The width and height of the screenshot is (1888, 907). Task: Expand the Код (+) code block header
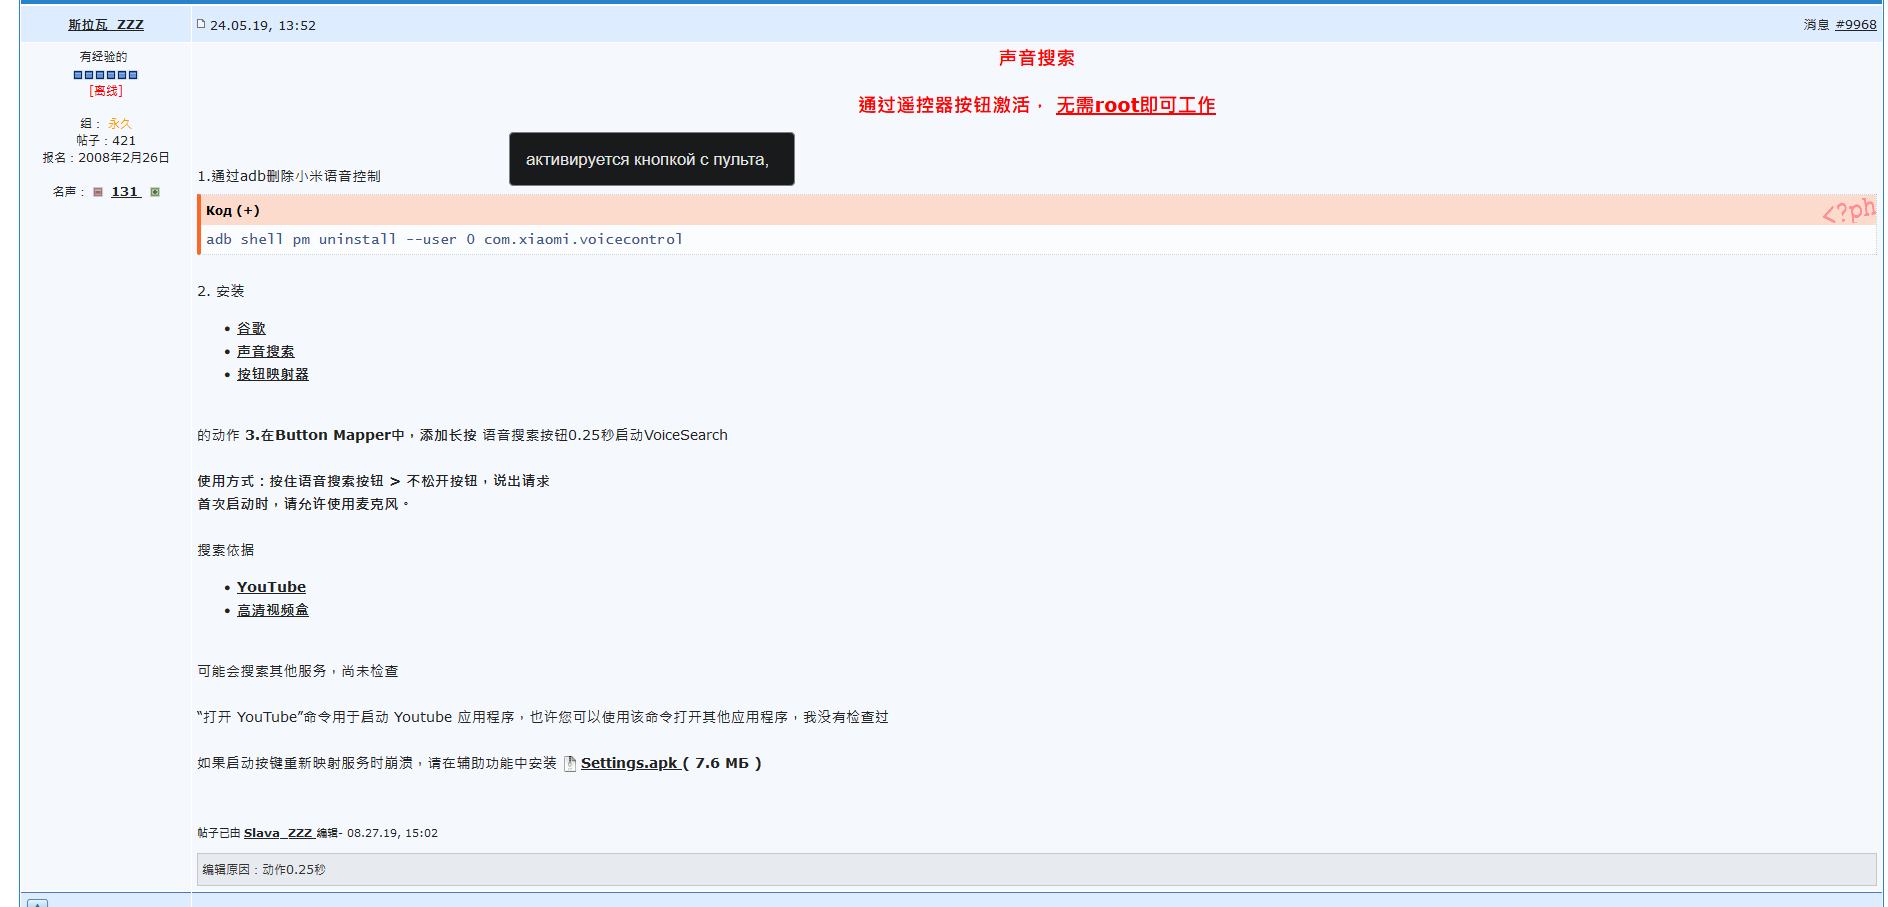233,211
